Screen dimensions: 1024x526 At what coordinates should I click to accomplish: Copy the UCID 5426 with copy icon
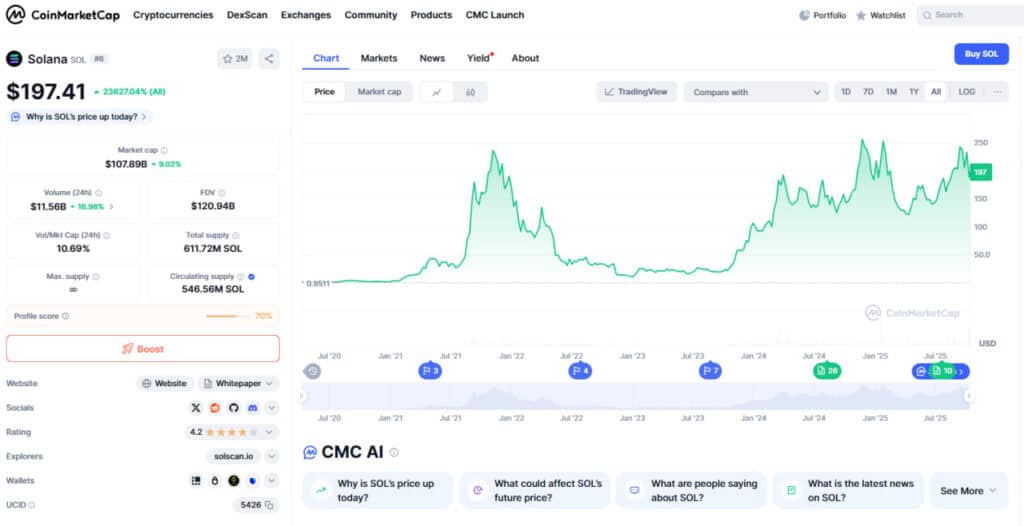271,505
